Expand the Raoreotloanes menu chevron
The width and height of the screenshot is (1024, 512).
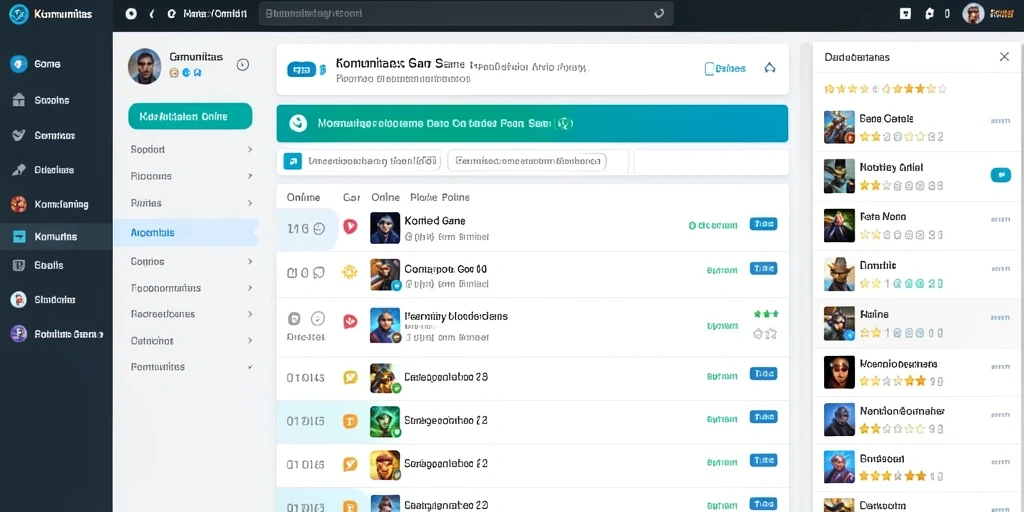[249, 314]
